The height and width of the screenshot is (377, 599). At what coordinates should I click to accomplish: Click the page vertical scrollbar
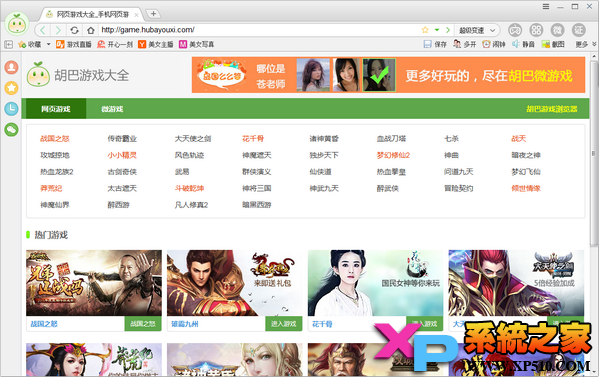594,153
